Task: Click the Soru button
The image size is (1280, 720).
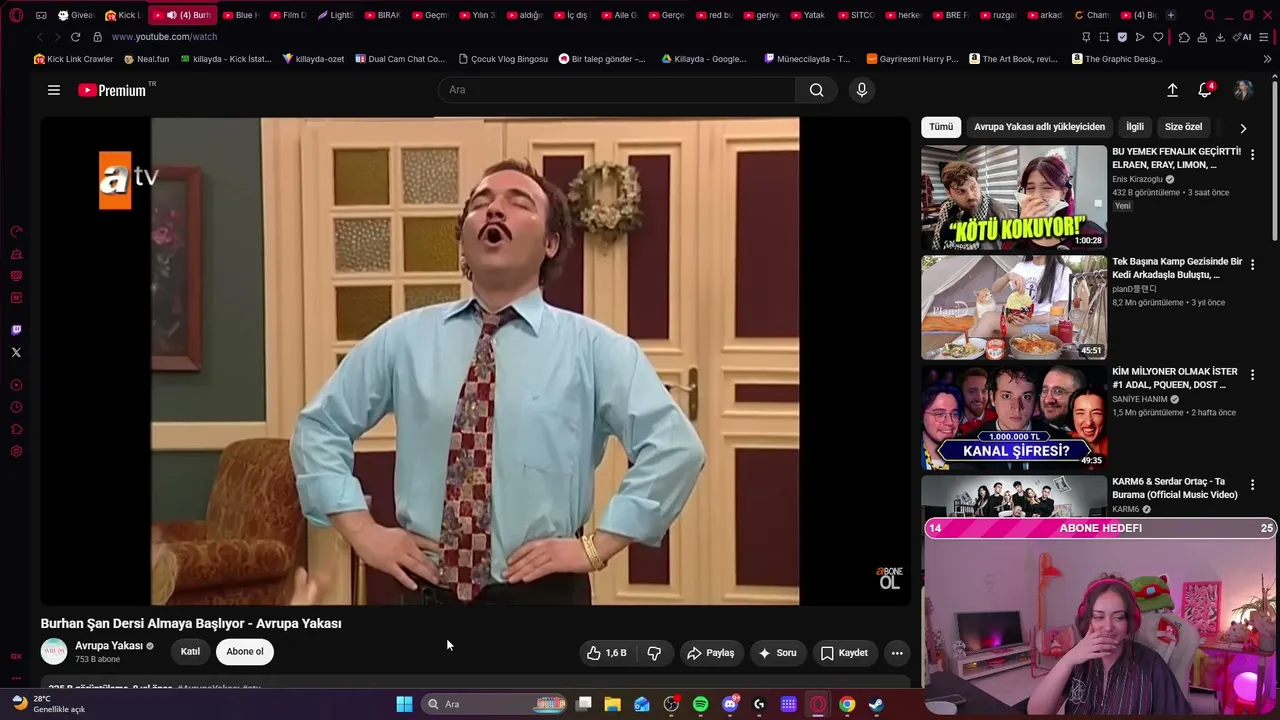Action: [778, 653]
